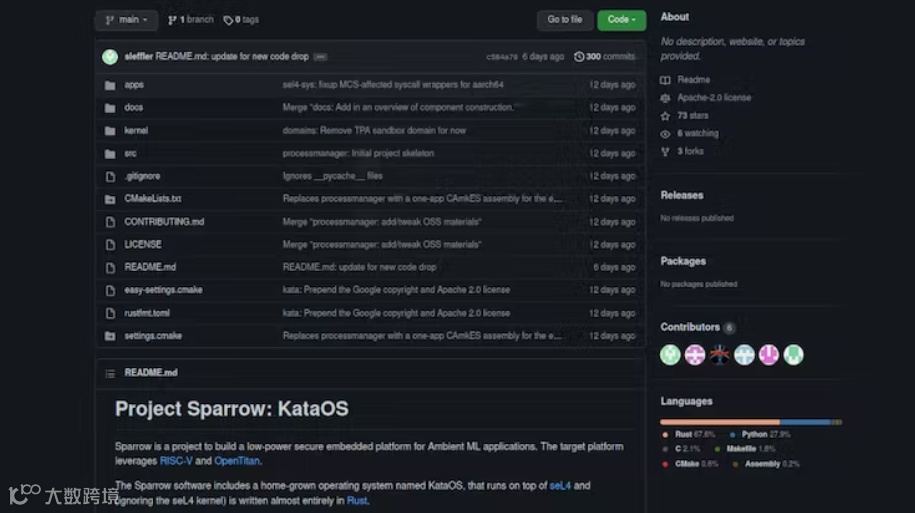Click the CONTRIBUTING.md file icon
This screenshot has width=915, height=513.
click(110, 222)
